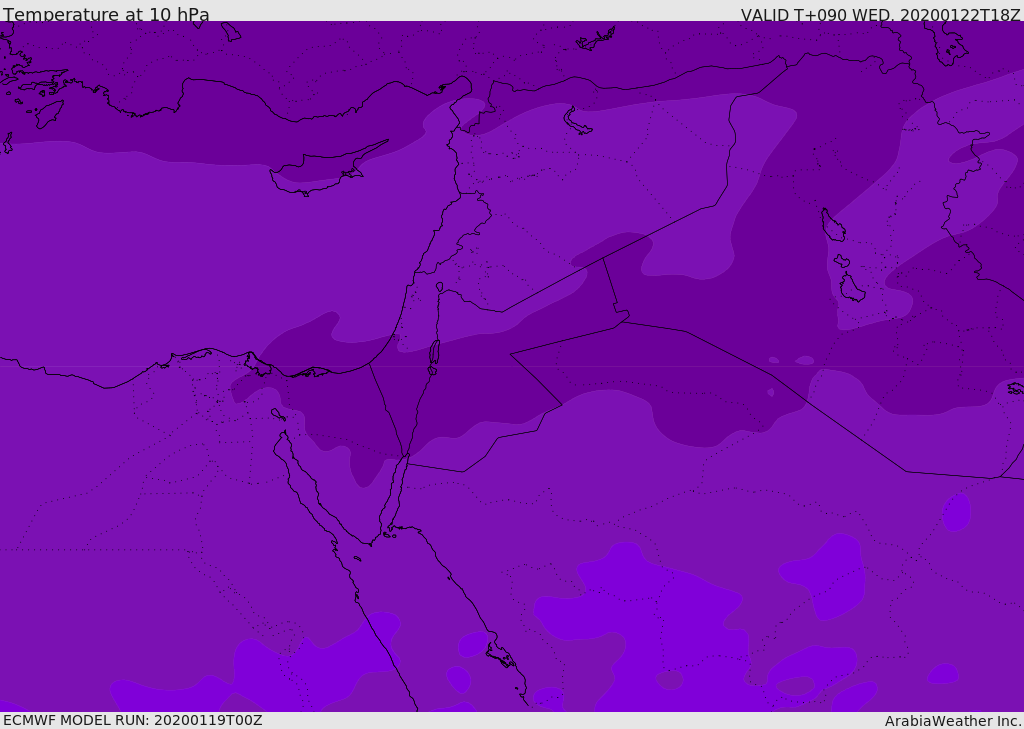1024x729 pixels.
Task: Click the 'VALID T+090 WED. 20200122T18Z' label
Action: pyautogui.click(x=880, y=15)
